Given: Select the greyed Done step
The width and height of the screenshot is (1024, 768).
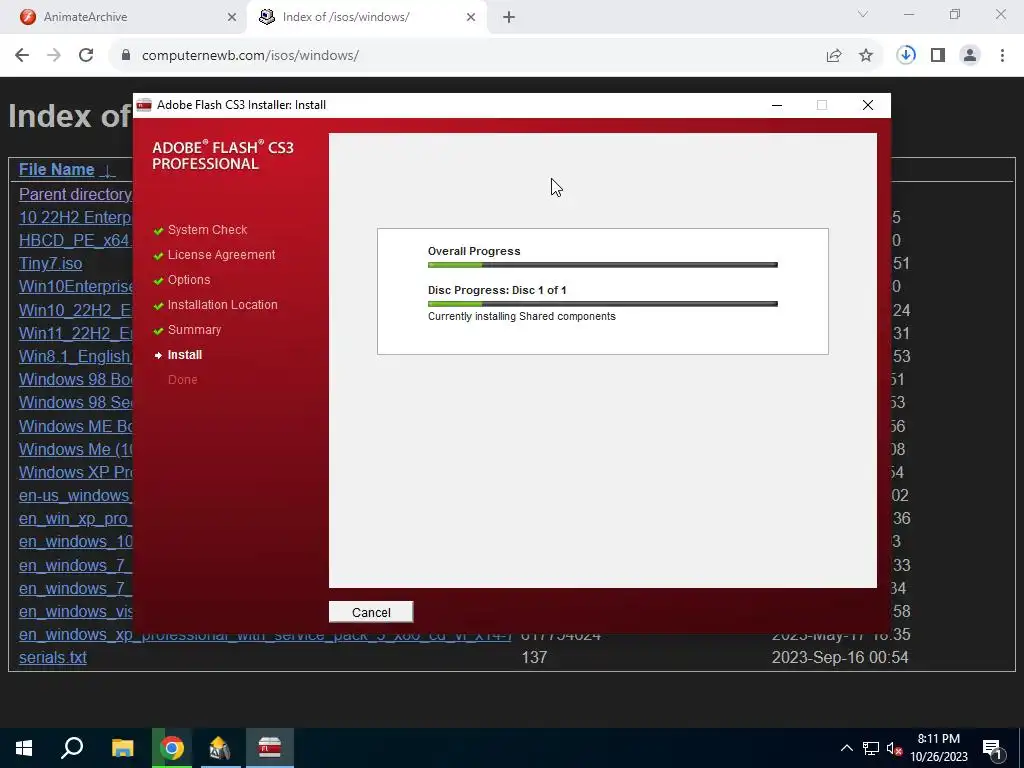Looking at the screenshot, I should point(182,379).
